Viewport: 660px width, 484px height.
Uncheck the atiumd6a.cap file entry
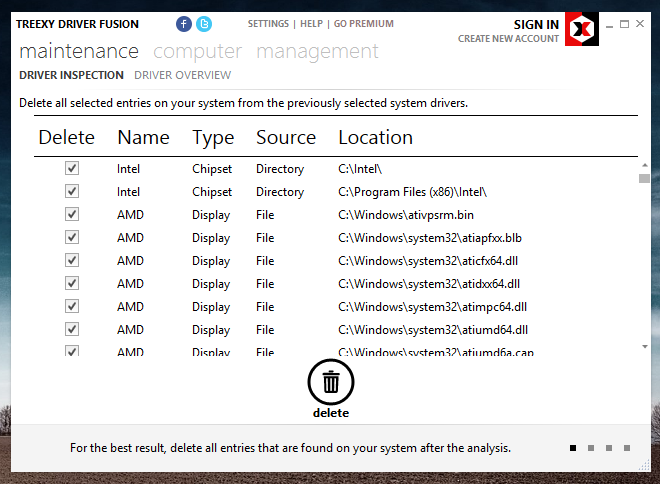[72, 351]
